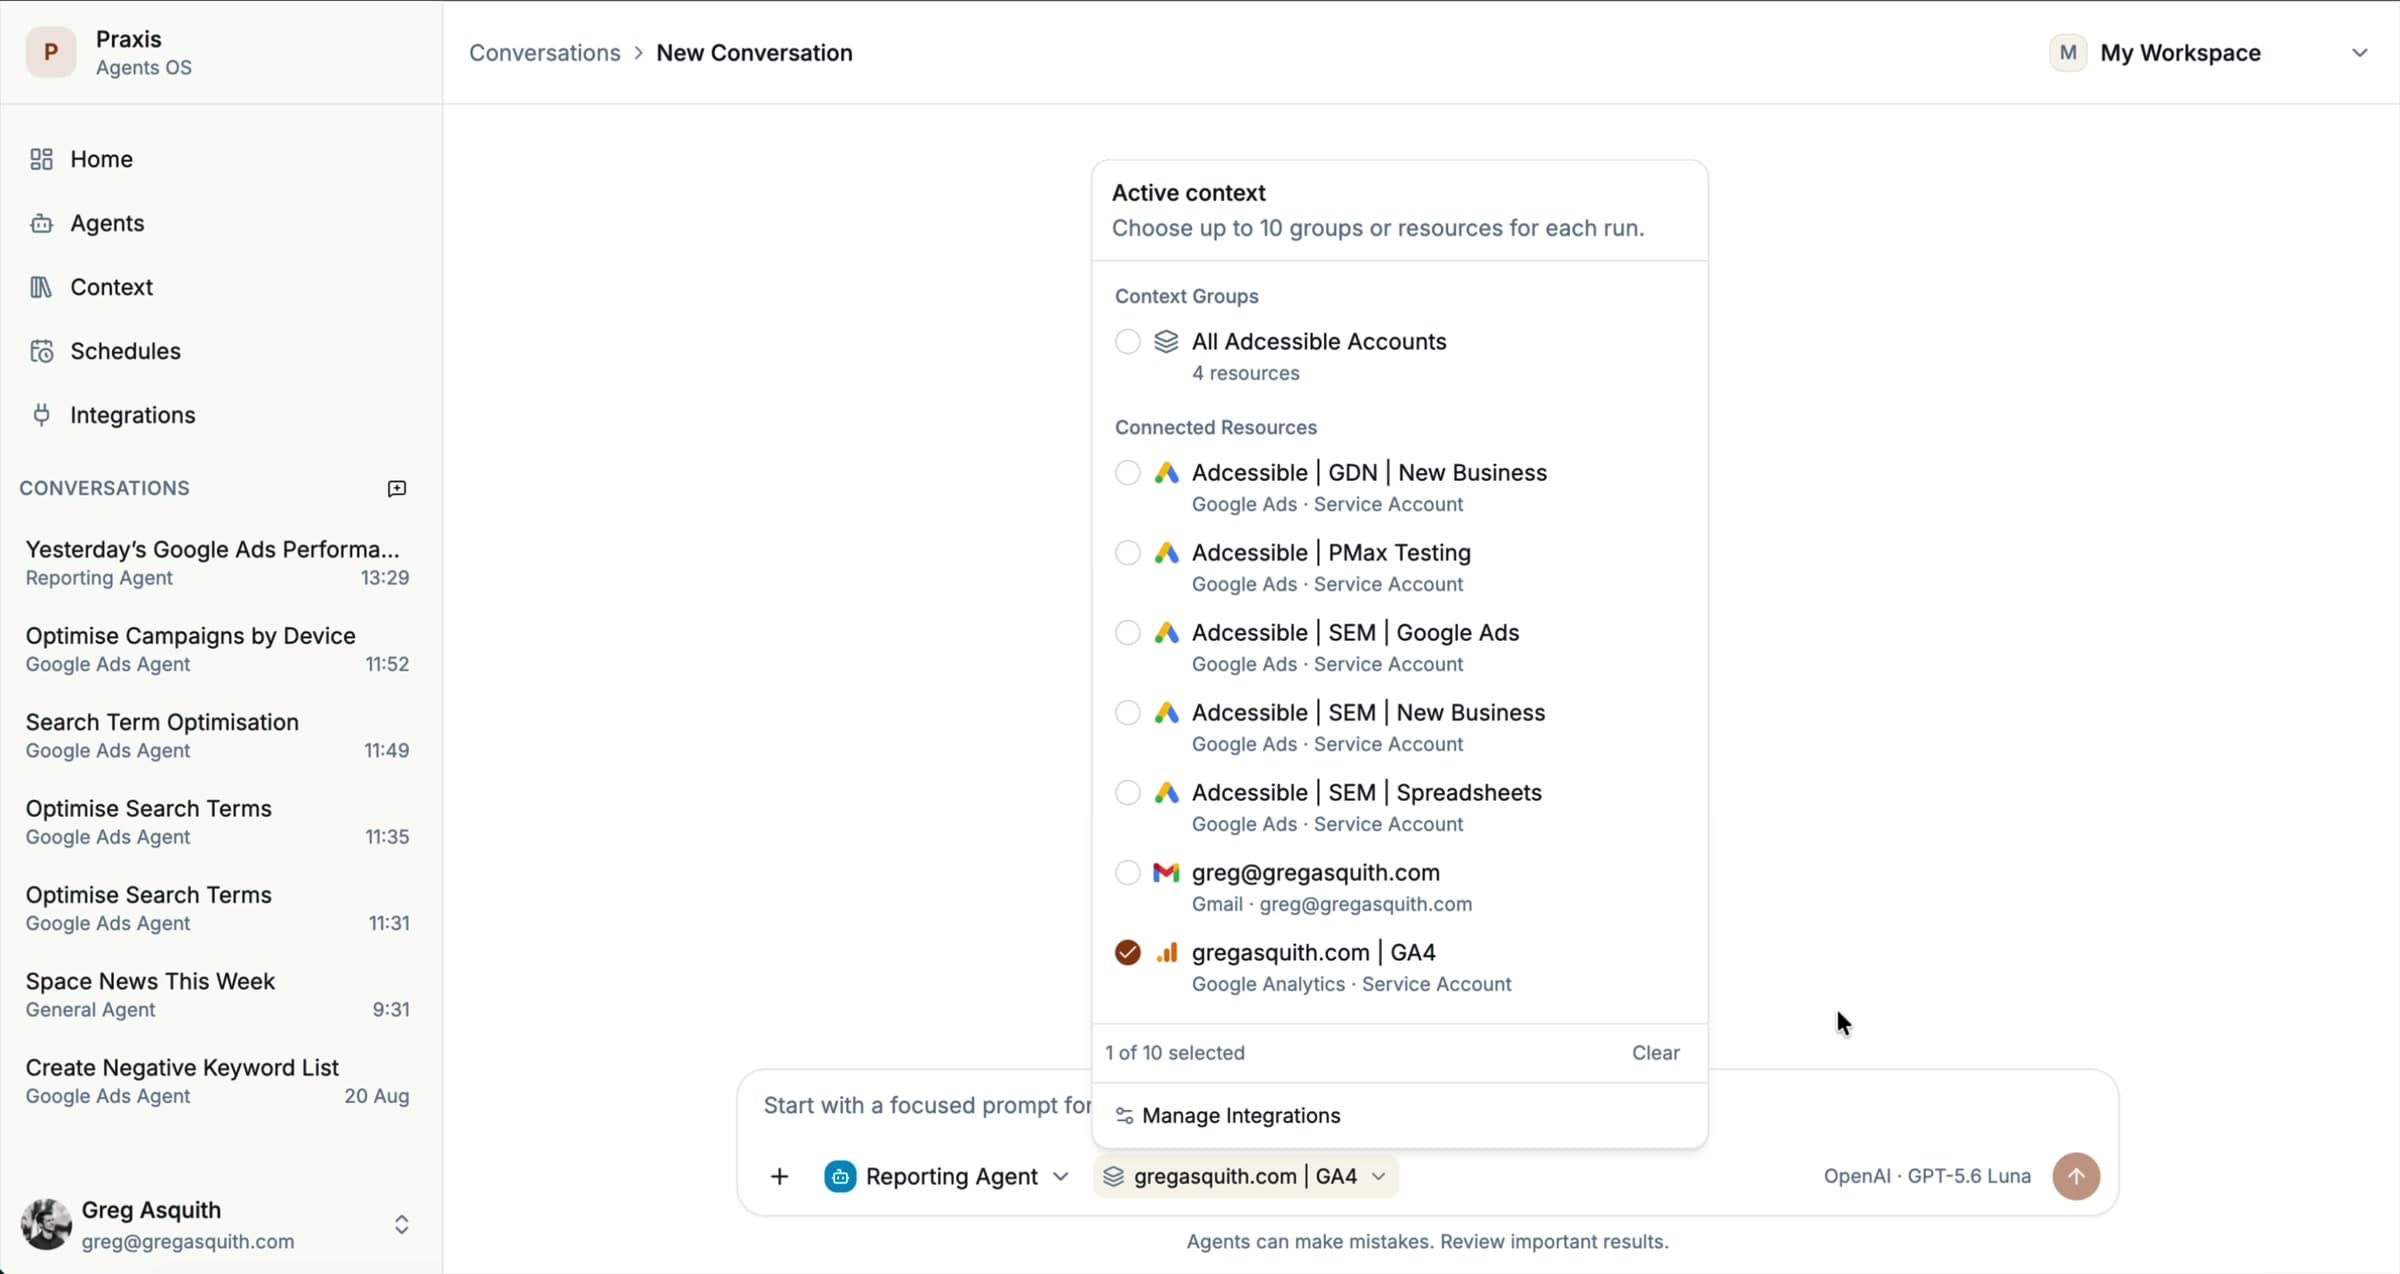Open the Home menu item
Screen dimensions: 2400x1274
[221, 159]
